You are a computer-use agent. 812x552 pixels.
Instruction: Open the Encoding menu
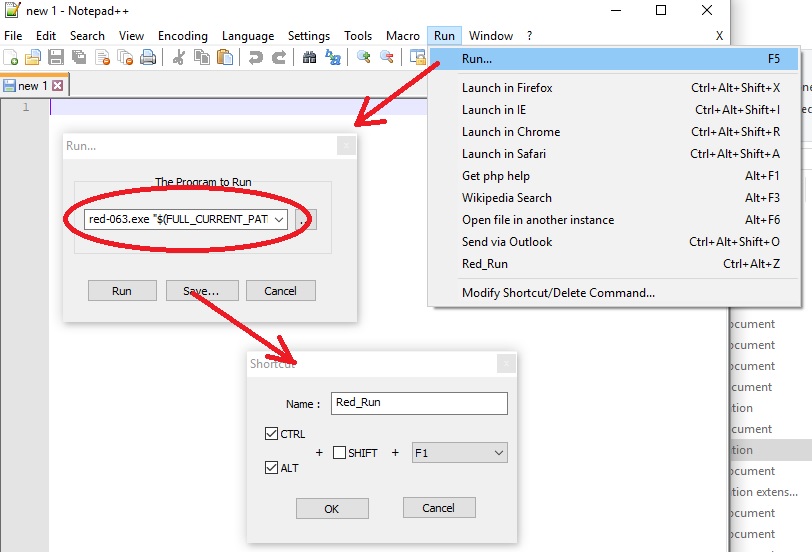pos(183,36)
